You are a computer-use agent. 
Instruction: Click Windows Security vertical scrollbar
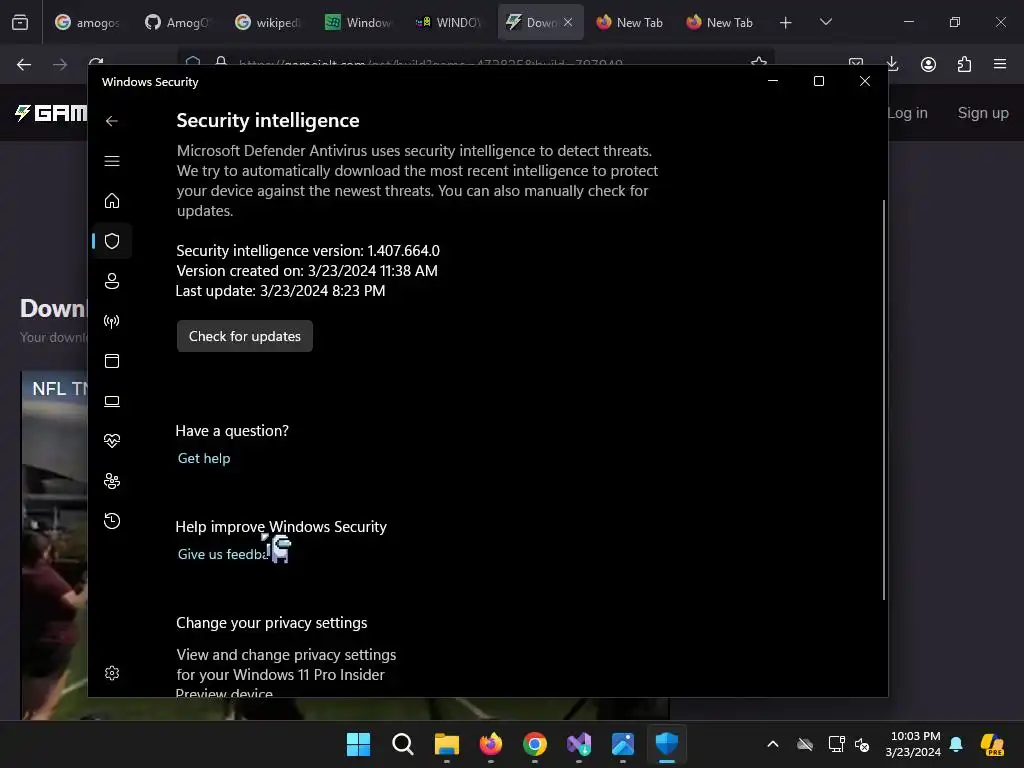click(x=884, y=400)
